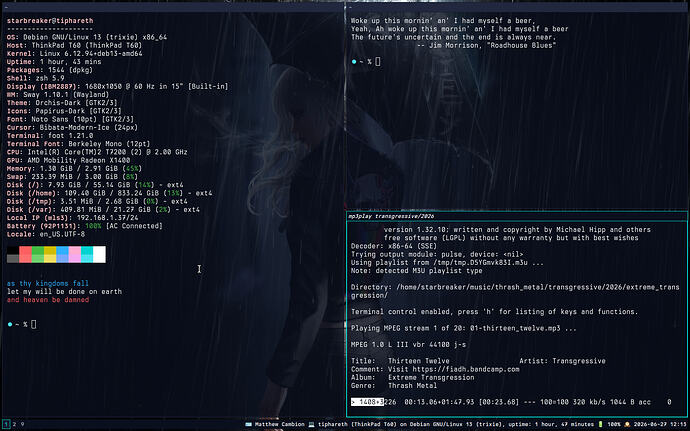The height and width of the screenshot is (431, 690).
Task: Click the 100% battery text in status bar
Action: pyautogui.click(x=613, y=424)
